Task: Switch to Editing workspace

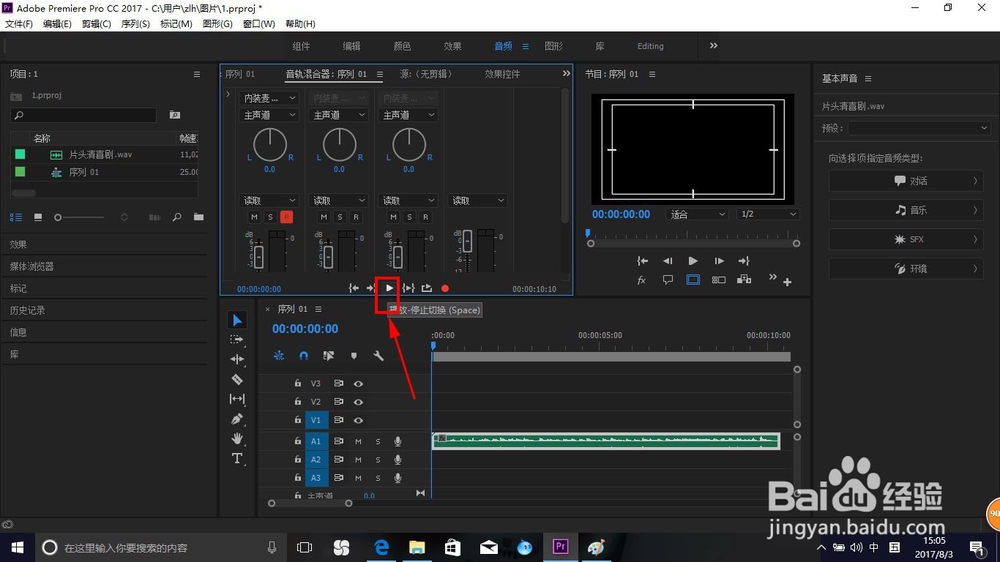Action: 651,46
